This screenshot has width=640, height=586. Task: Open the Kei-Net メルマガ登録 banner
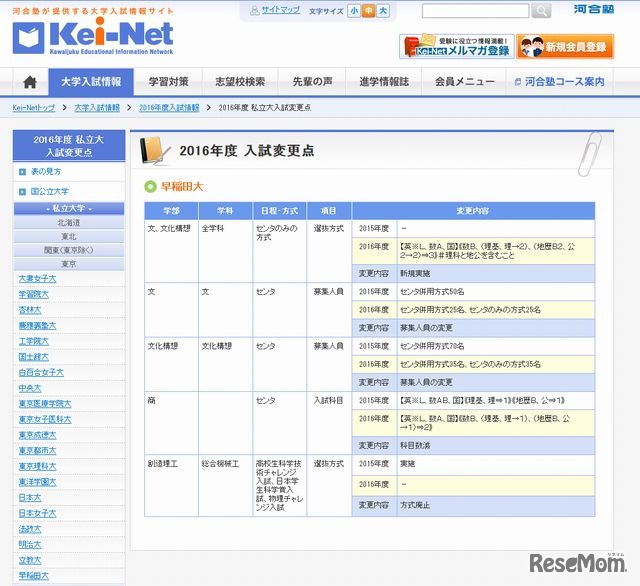(457, 46)
